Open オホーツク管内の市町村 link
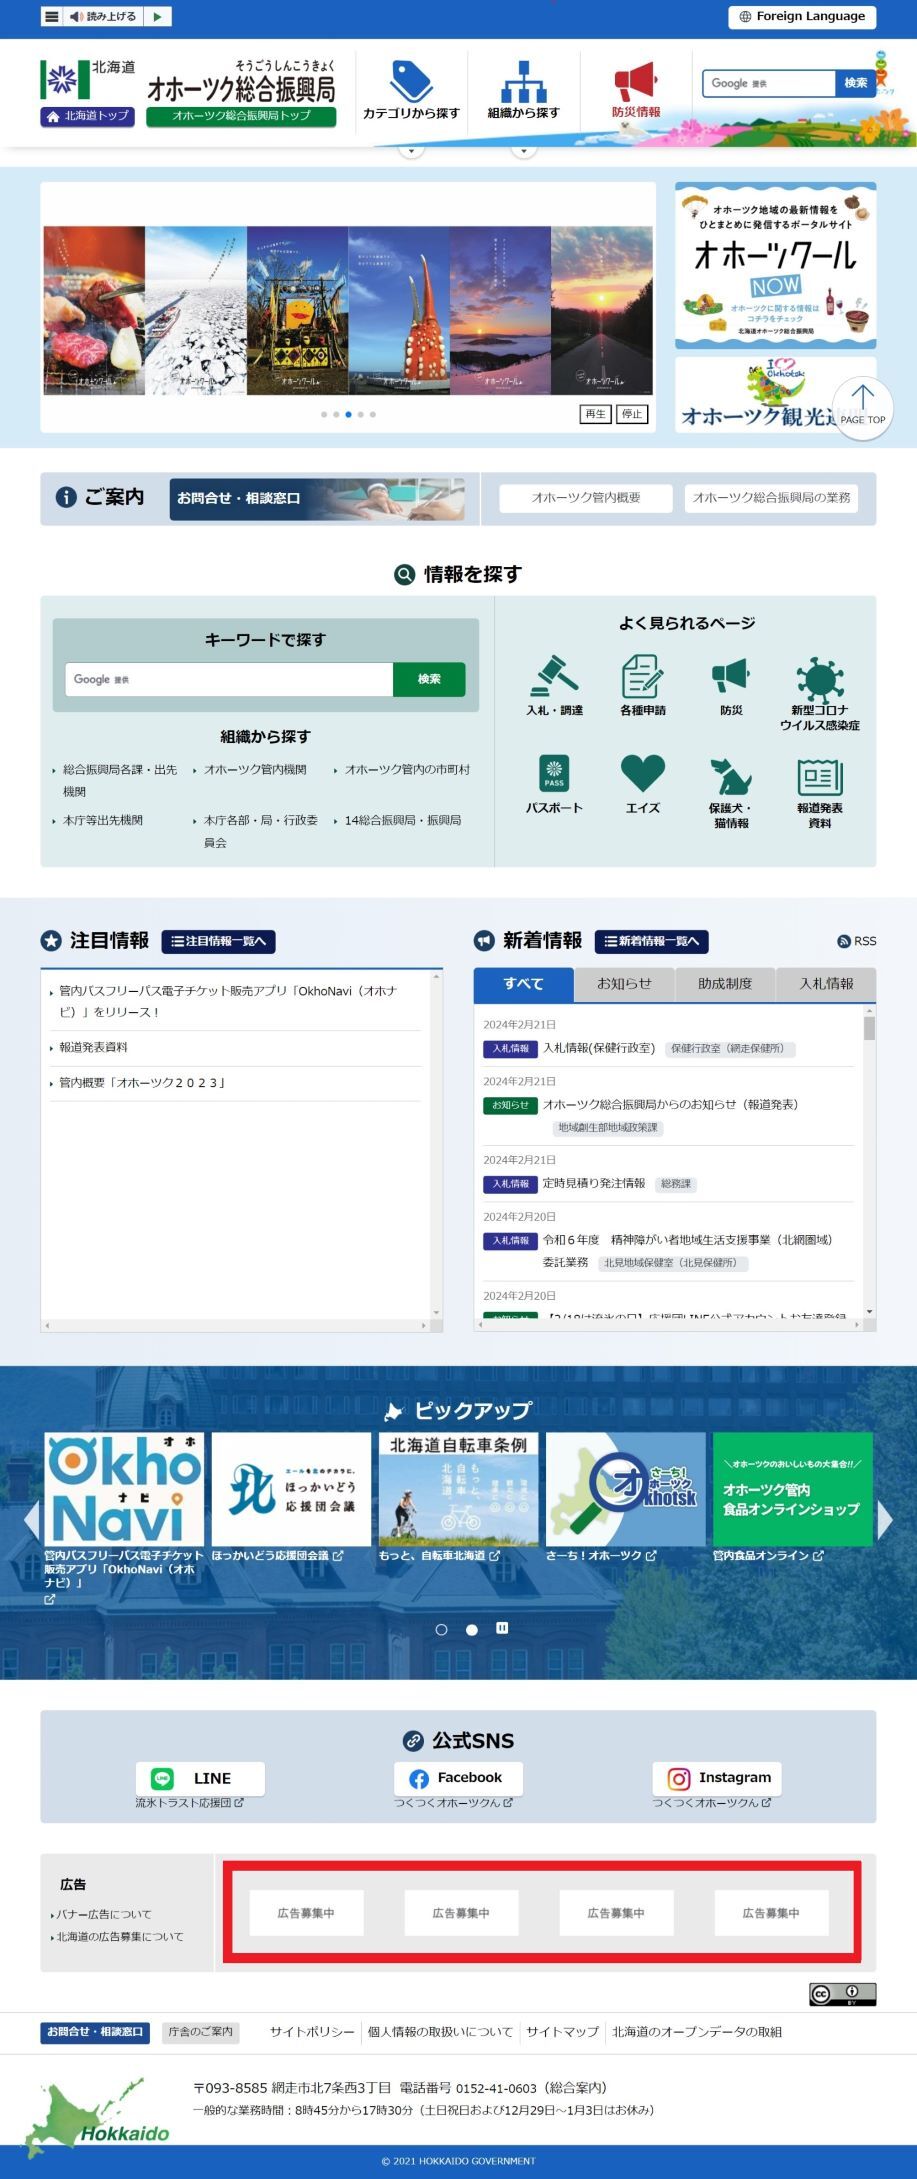This screenshot has height=2179, width=917. pyautogui.click(x=406, y=770)
